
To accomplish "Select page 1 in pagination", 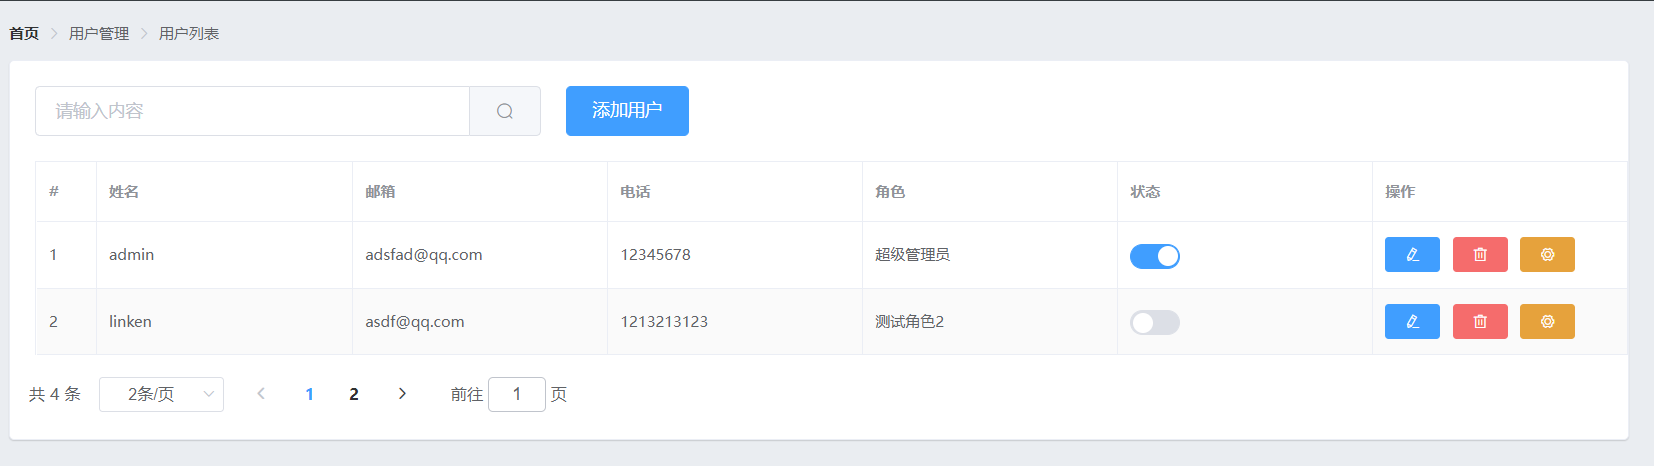I will pos(310,394).
